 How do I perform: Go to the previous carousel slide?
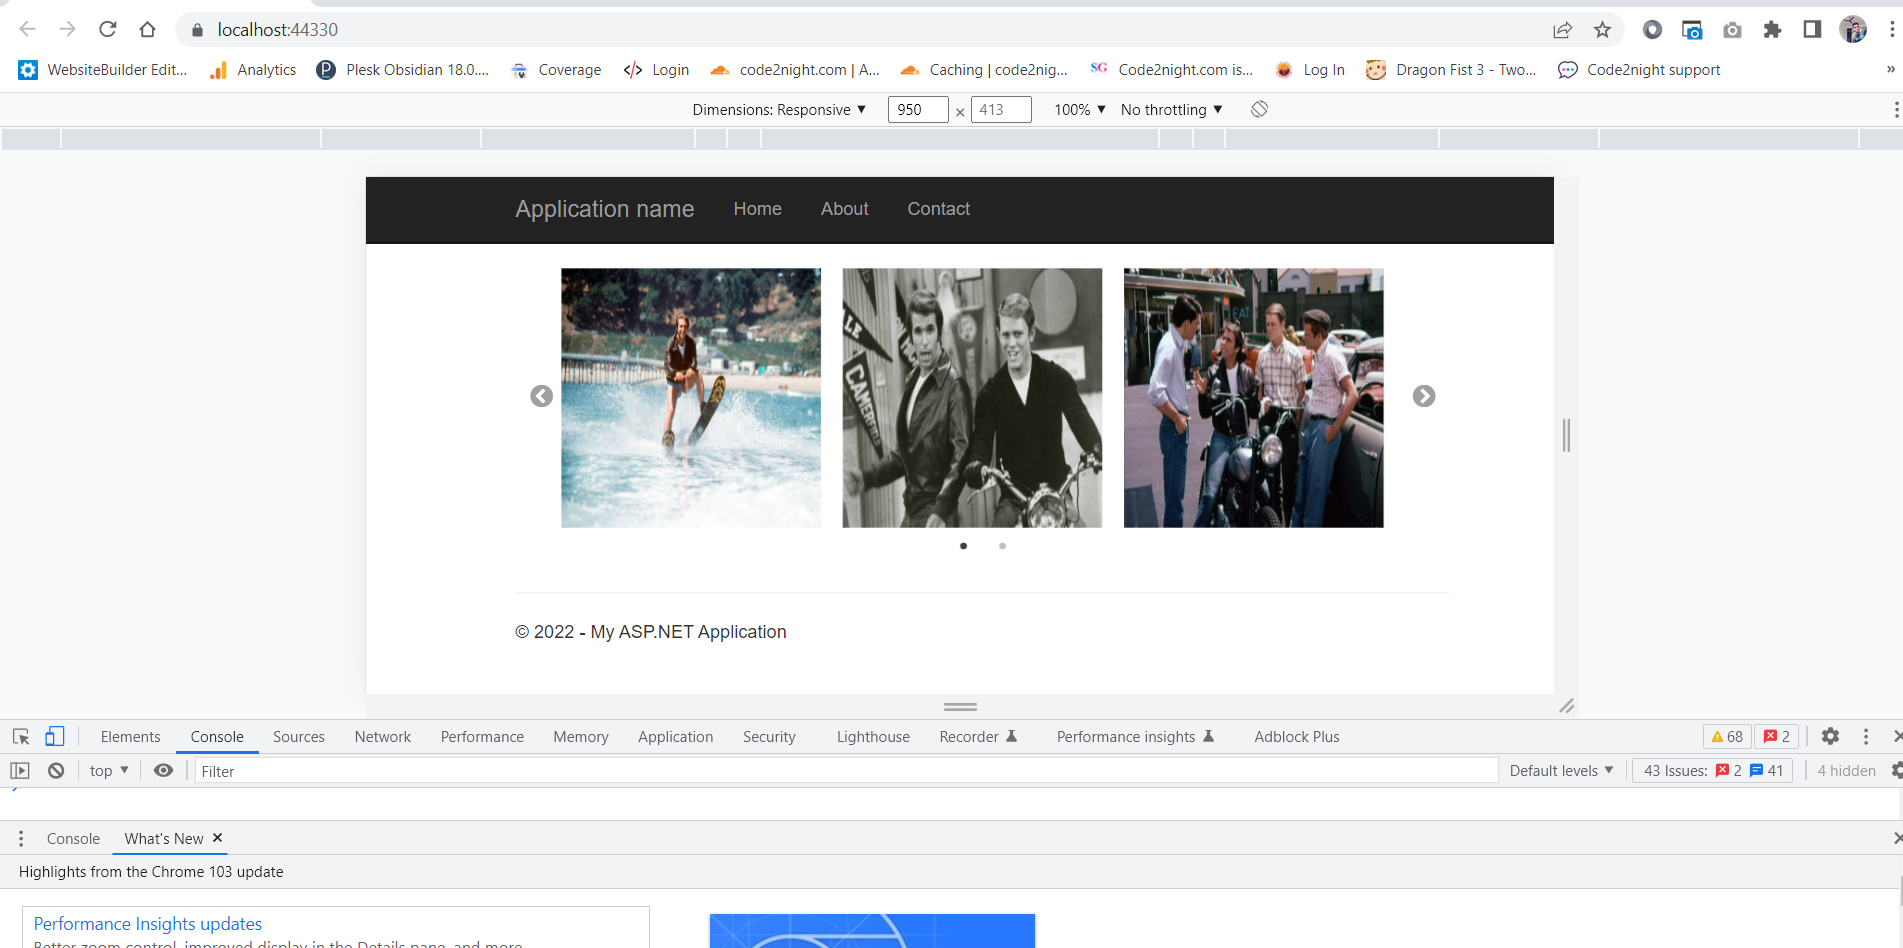(541, 396)
